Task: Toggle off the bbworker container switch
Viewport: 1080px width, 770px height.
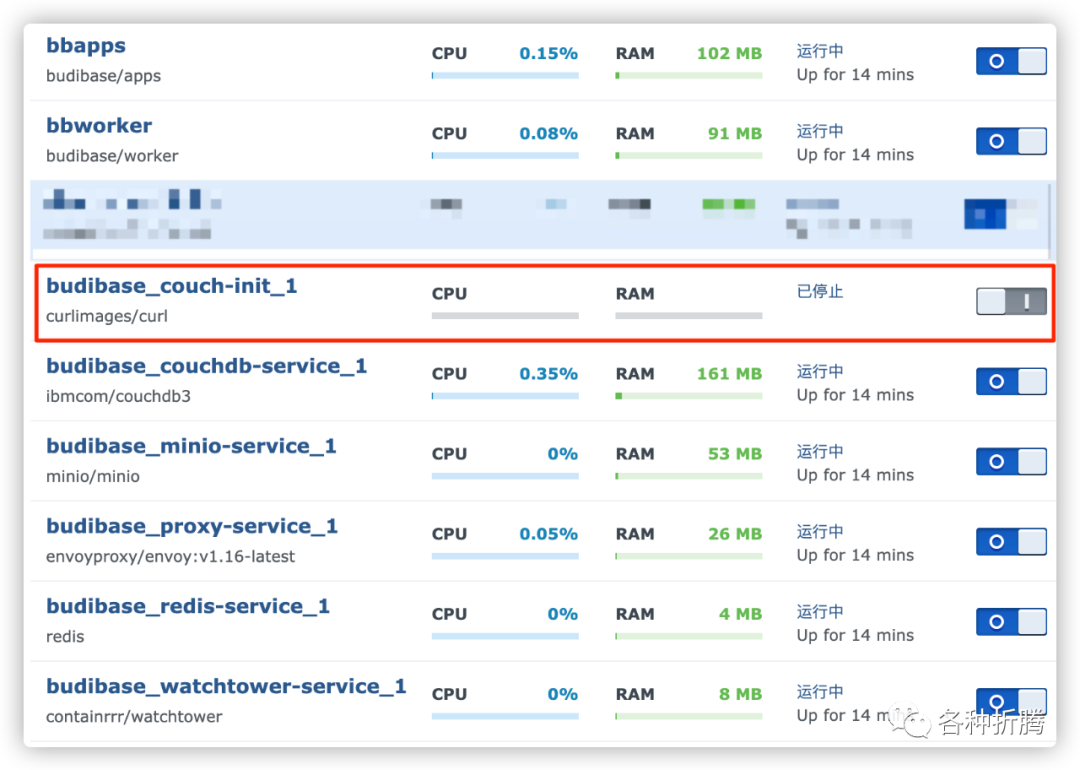Action: pyautogui.click(x=1011, y=141)
